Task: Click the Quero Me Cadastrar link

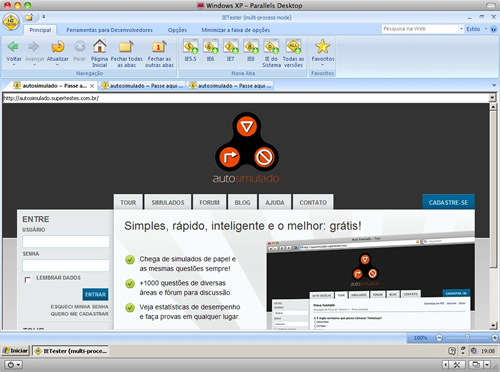Action: click(x=79, y=314)
